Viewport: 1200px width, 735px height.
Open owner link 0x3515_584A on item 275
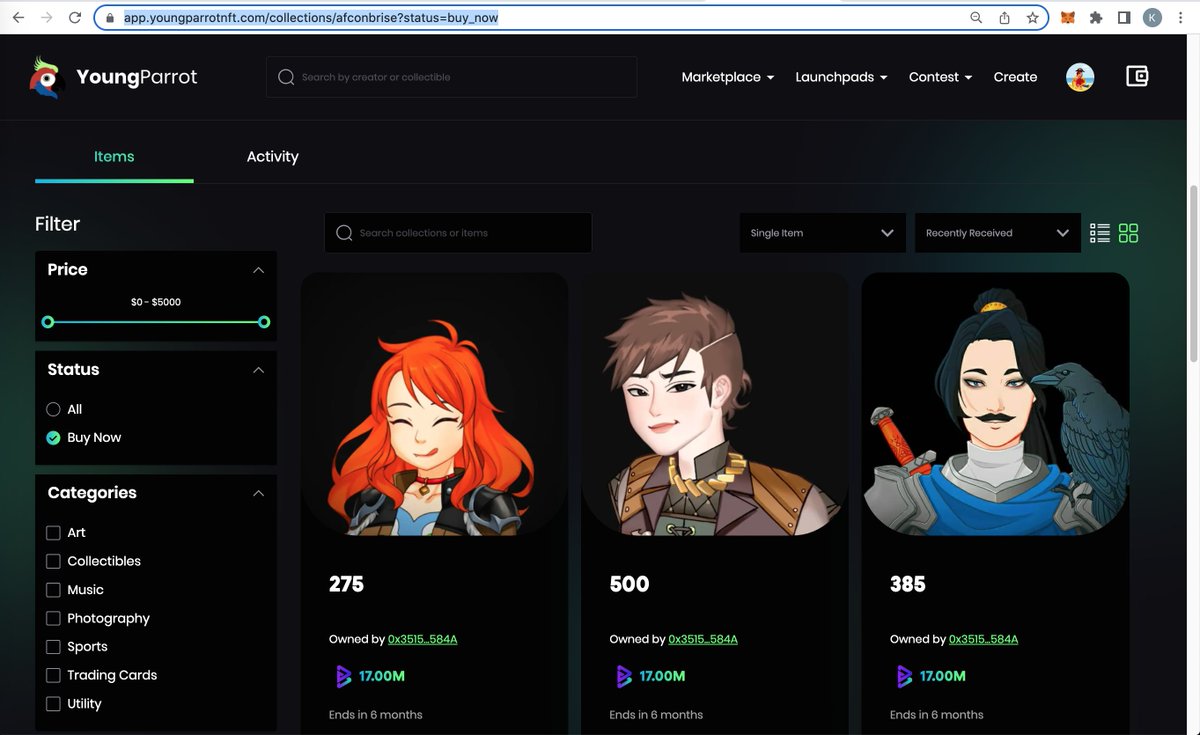423,639
